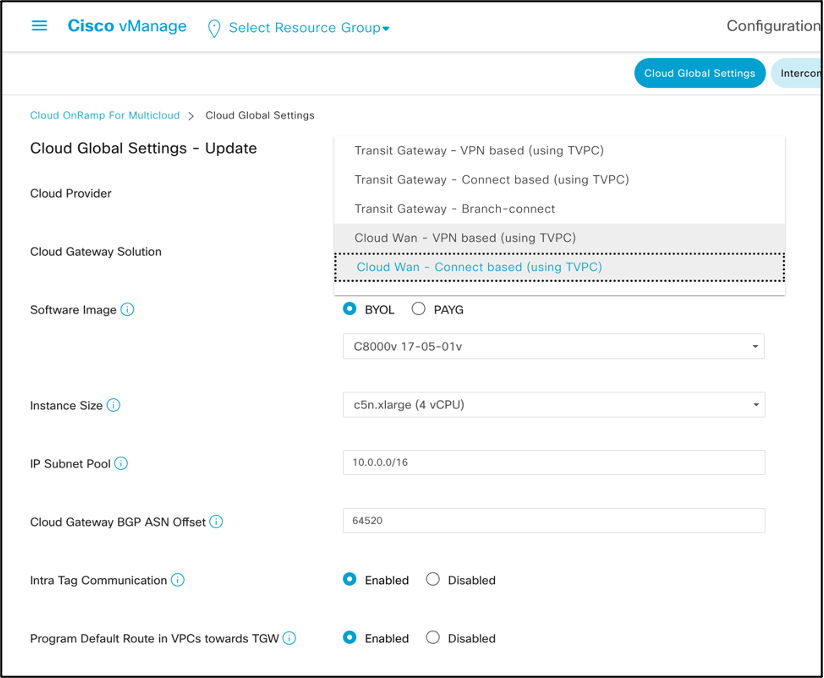Image resolution: width=824 pixels, height=678 pixels.
Task: Click the IP Subnet Pool info icon
Action: (x=121, y=464)
